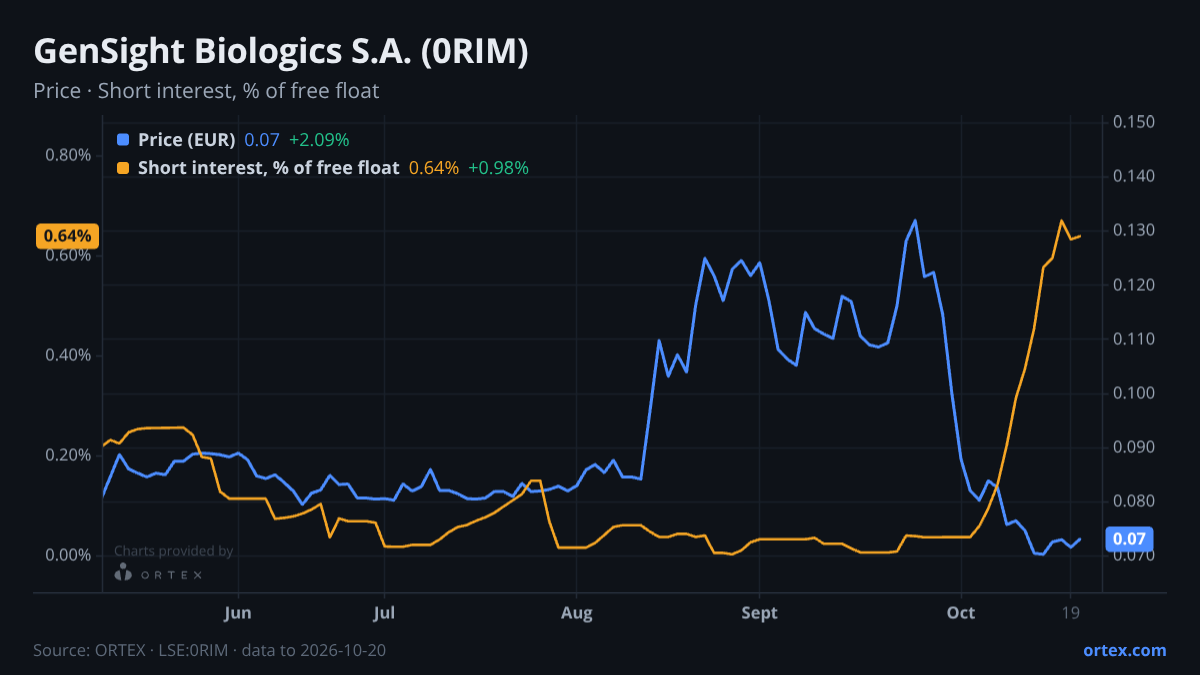Viewport: 1200px width, 675px height.
Task: Click the 0.100 right axis label
Action: pos(1134,393)
